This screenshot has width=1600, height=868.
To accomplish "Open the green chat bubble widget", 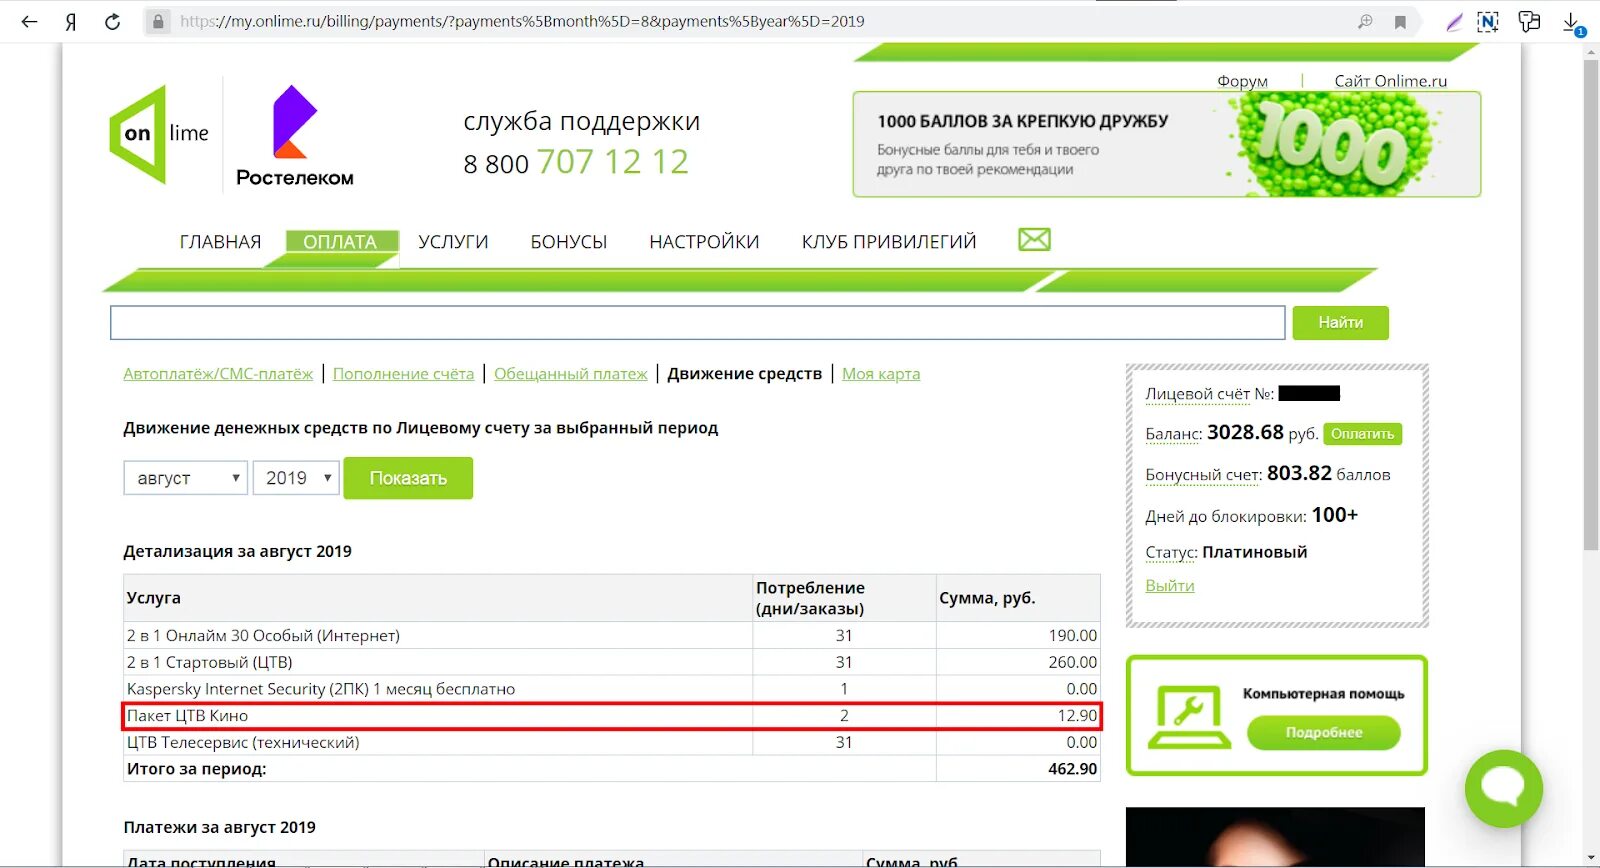I will coord(1503,788).
